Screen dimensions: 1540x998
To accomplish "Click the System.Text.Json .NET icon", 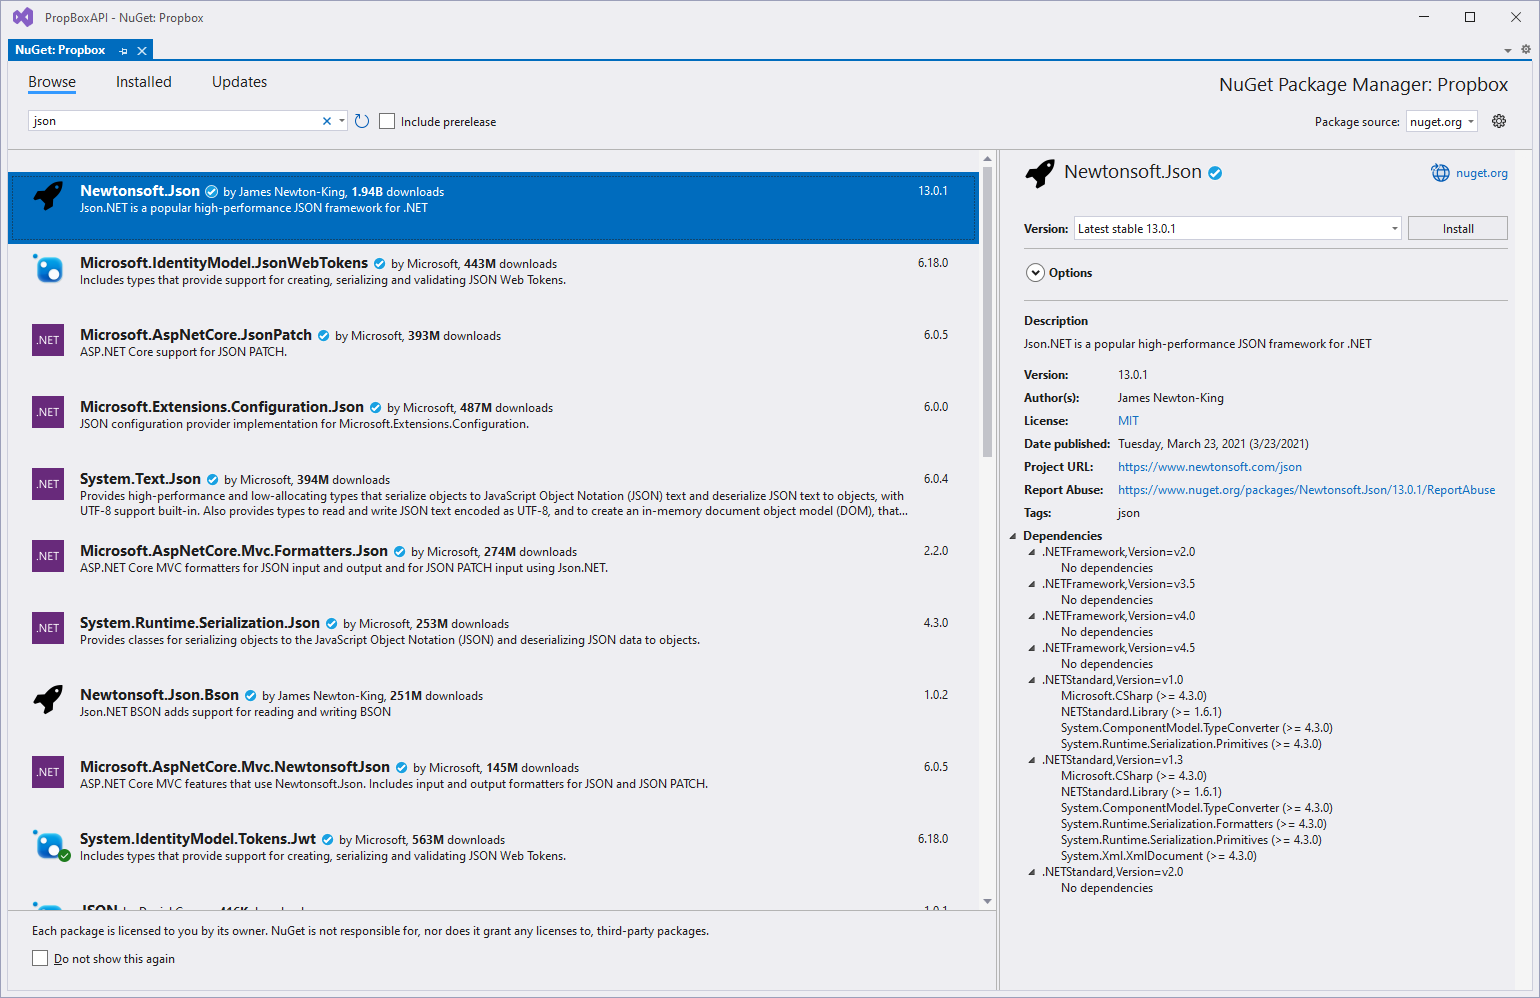I will point(48,484).
